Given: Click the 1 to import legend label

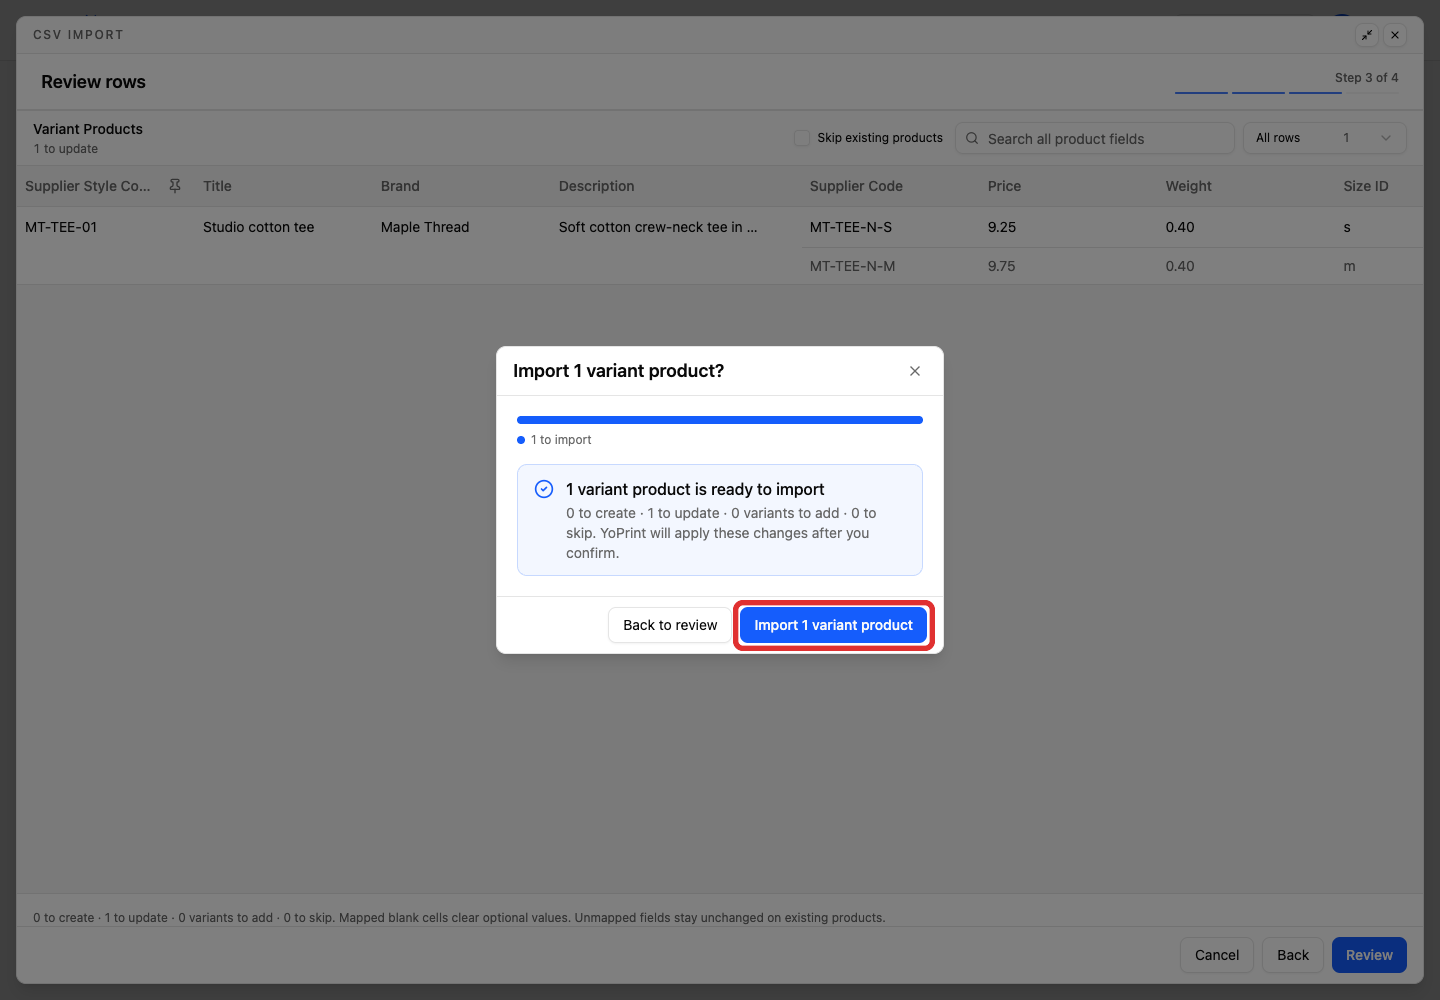Looking at the screenshot, I should pos(561,440).
